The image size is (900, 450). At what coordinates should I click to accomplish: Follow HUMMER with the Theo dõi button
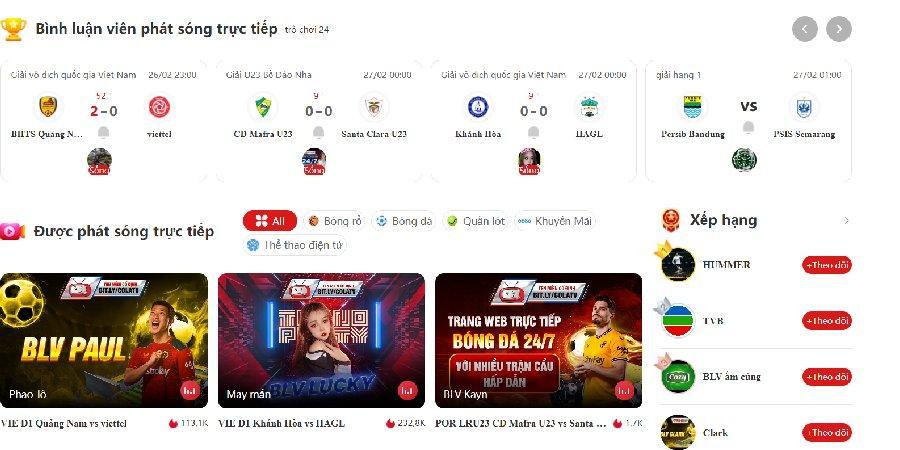pyautogui.click(x=827, y=265)
